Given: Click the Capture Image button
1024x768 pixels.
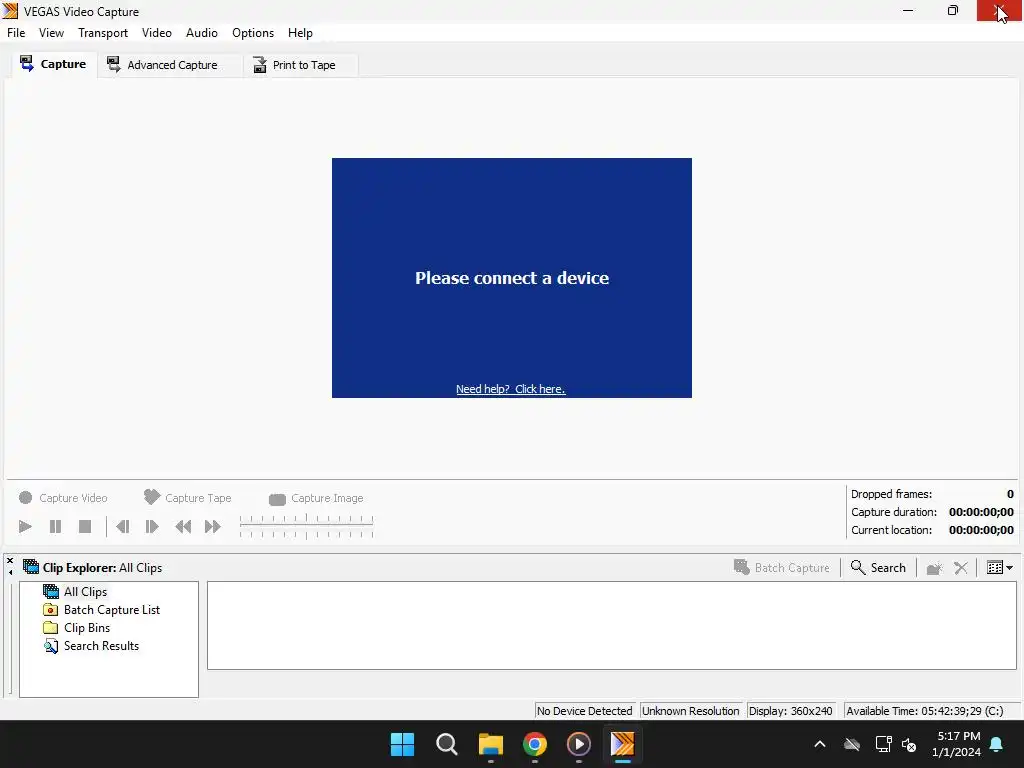Looking at the screenshot, I should pos(316,498).
